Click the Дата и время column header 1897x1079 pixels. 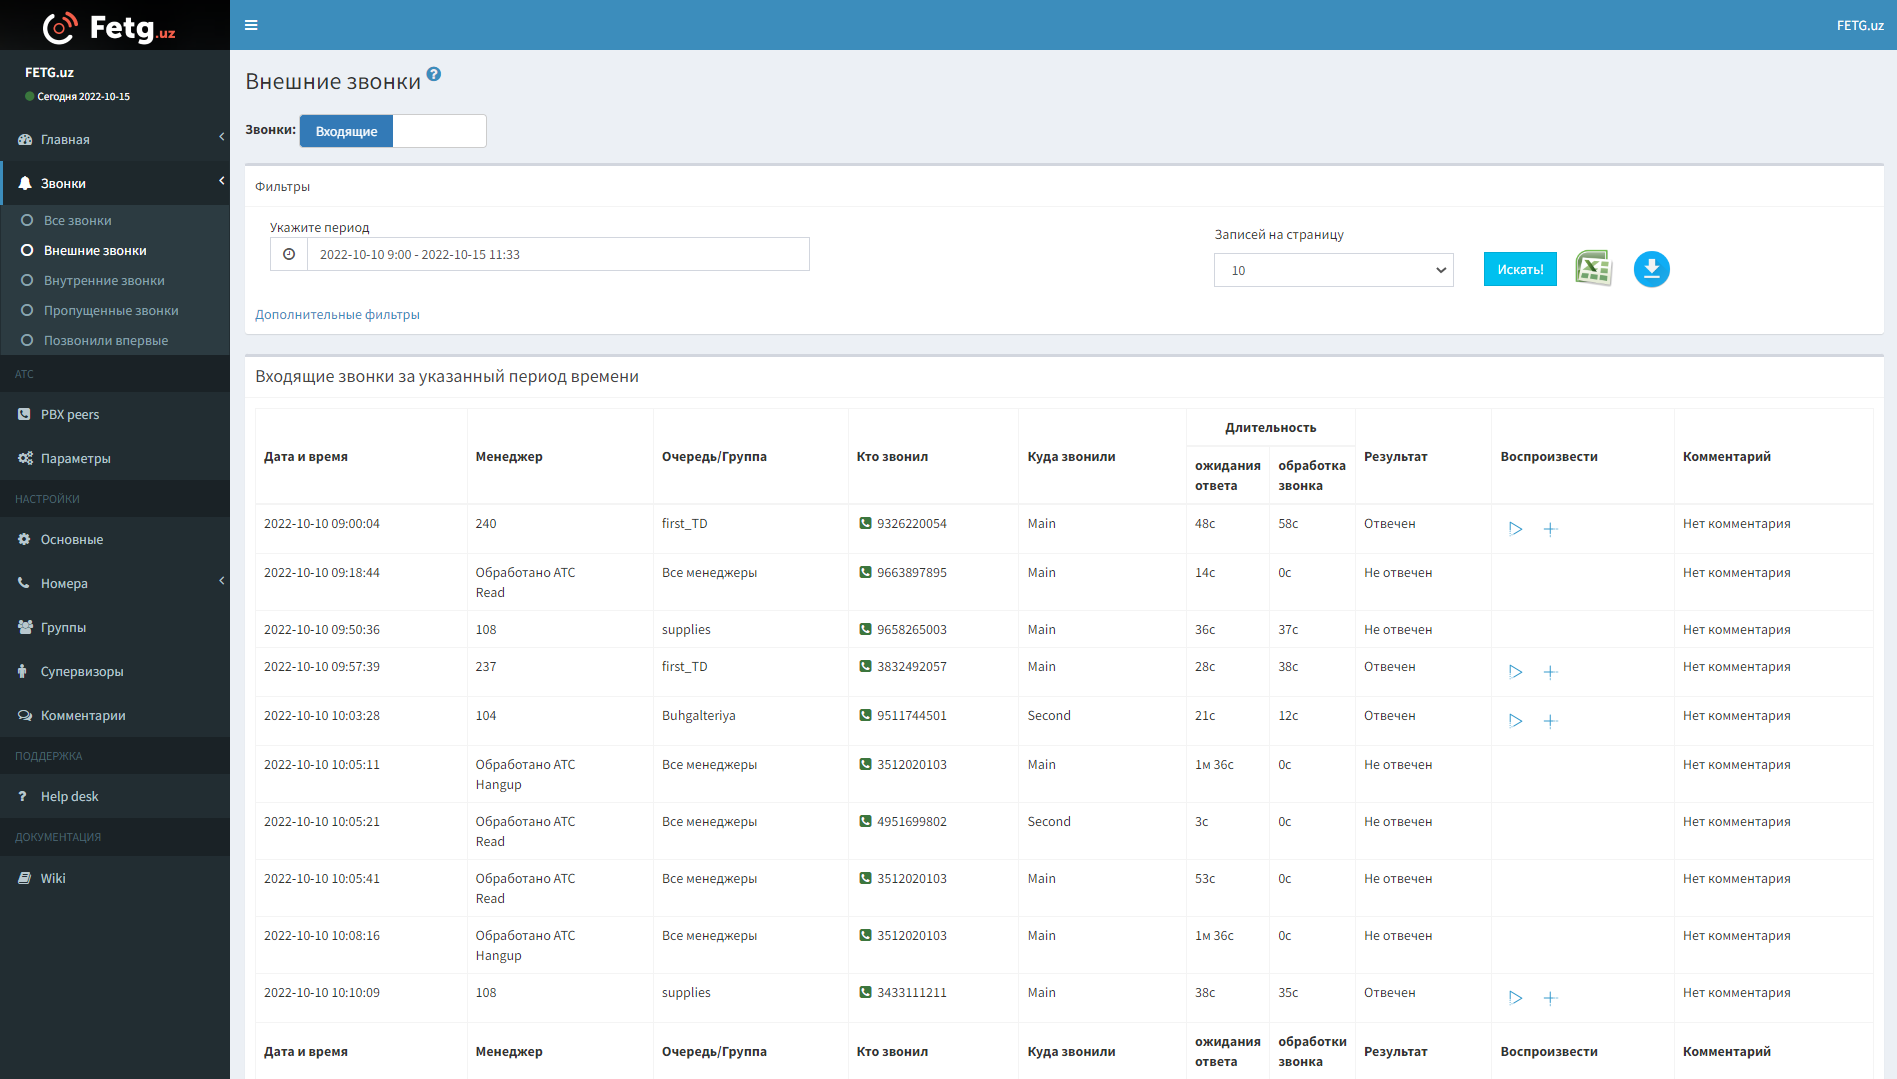click(x=306, y=456)
